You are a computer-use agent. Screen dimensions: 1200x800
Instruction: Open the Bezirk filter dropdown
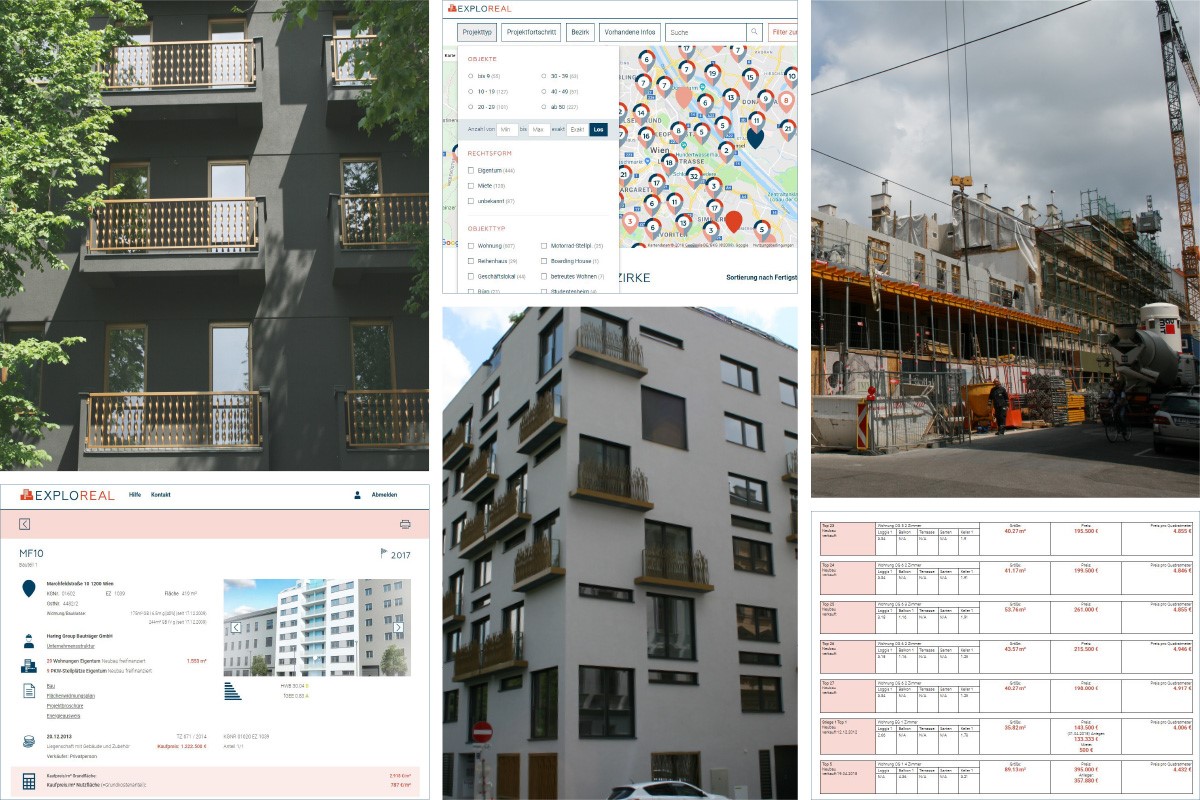[x=580, y=32]
